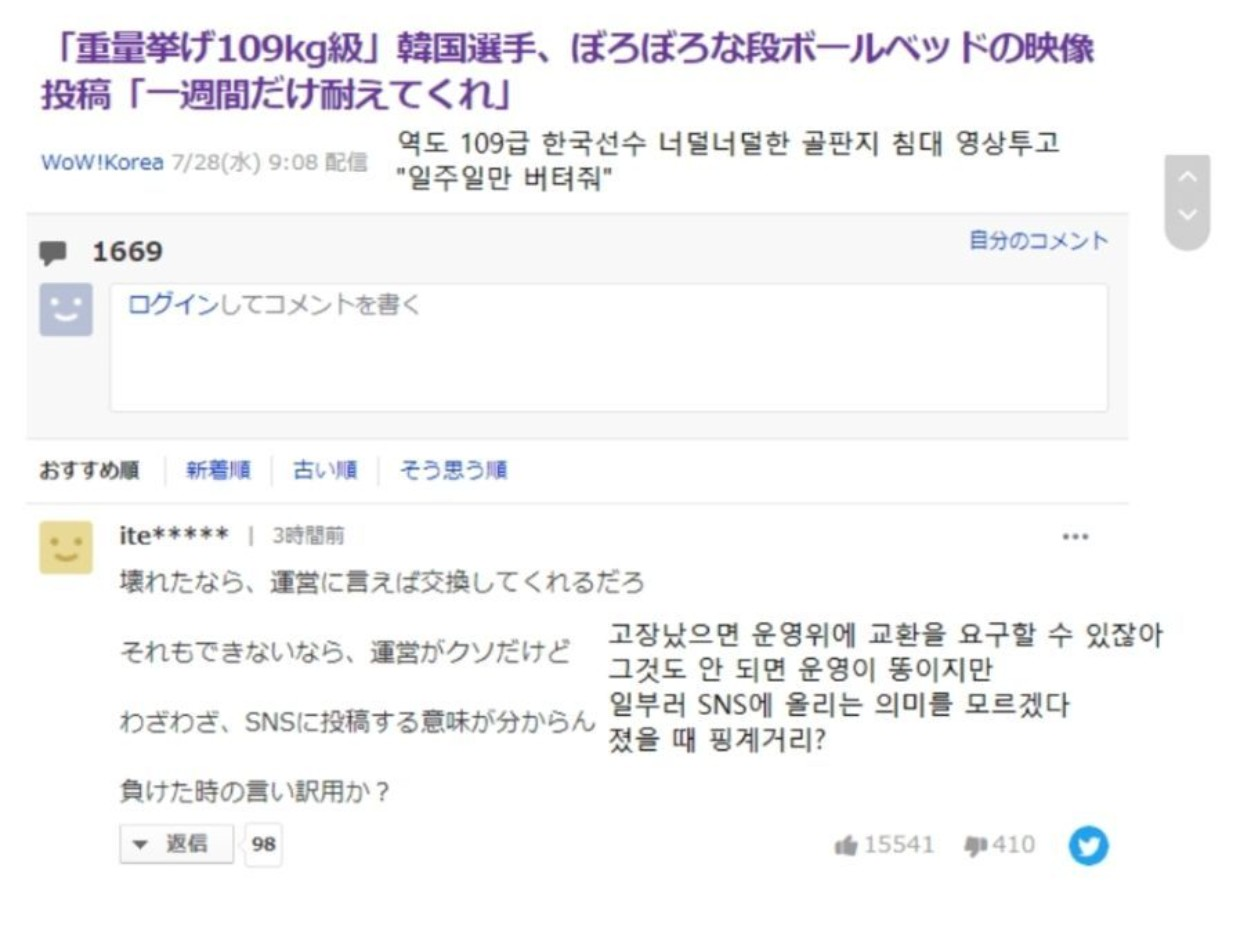Click the thumbs-up icon with 15541

pos(846,846)
